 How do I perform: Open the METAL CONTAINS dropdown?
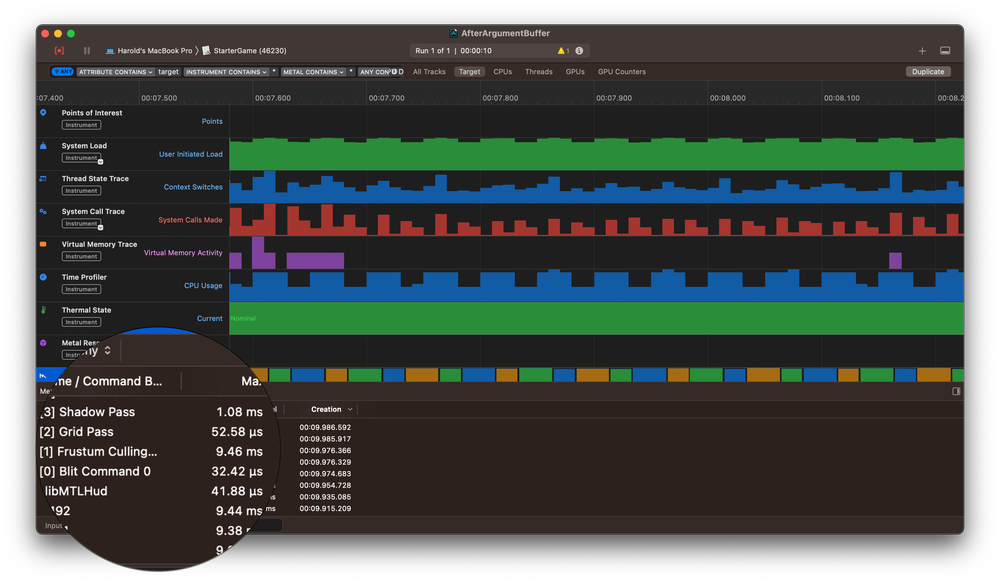pos(313,71)
